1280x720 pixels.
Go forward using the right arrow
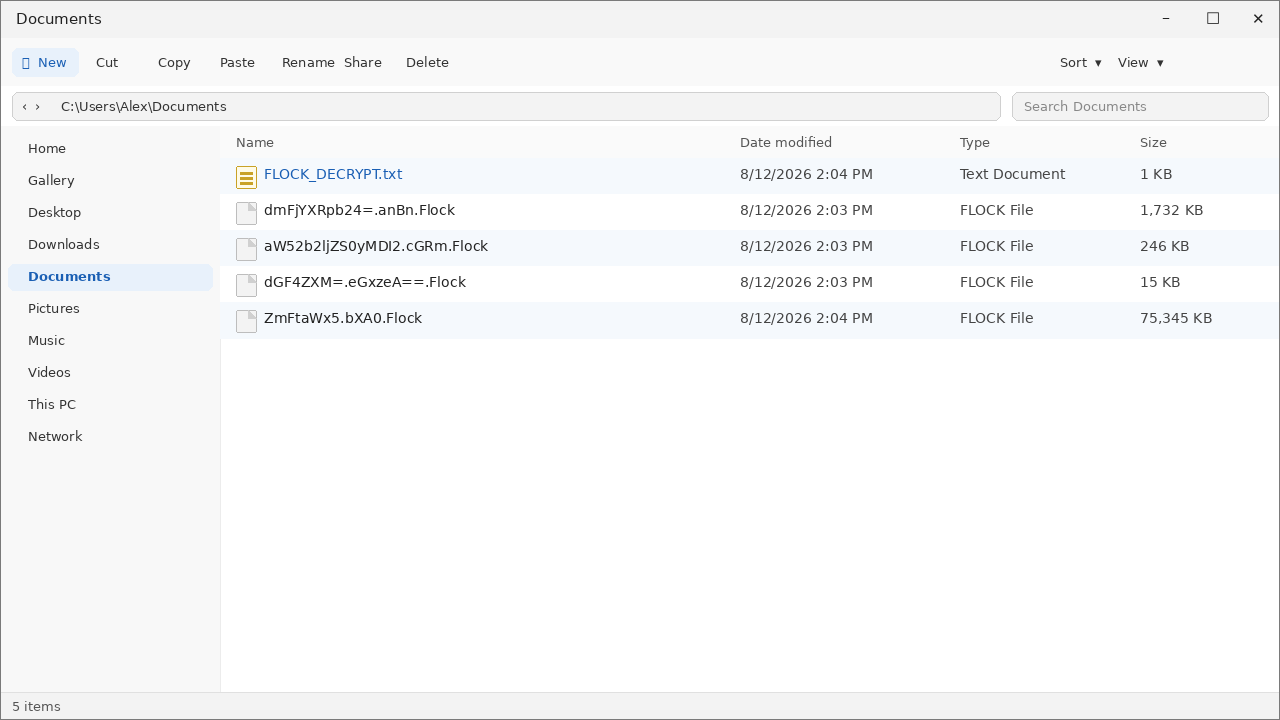click(38, 107)
